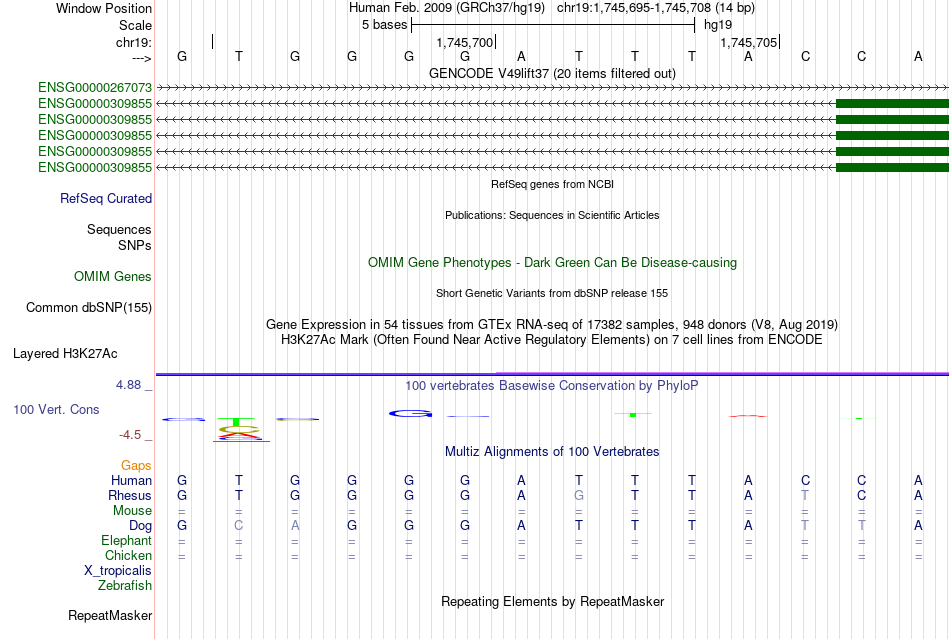
Task: Click the GTEx Gene Expression track title
Action: (552, 325)
